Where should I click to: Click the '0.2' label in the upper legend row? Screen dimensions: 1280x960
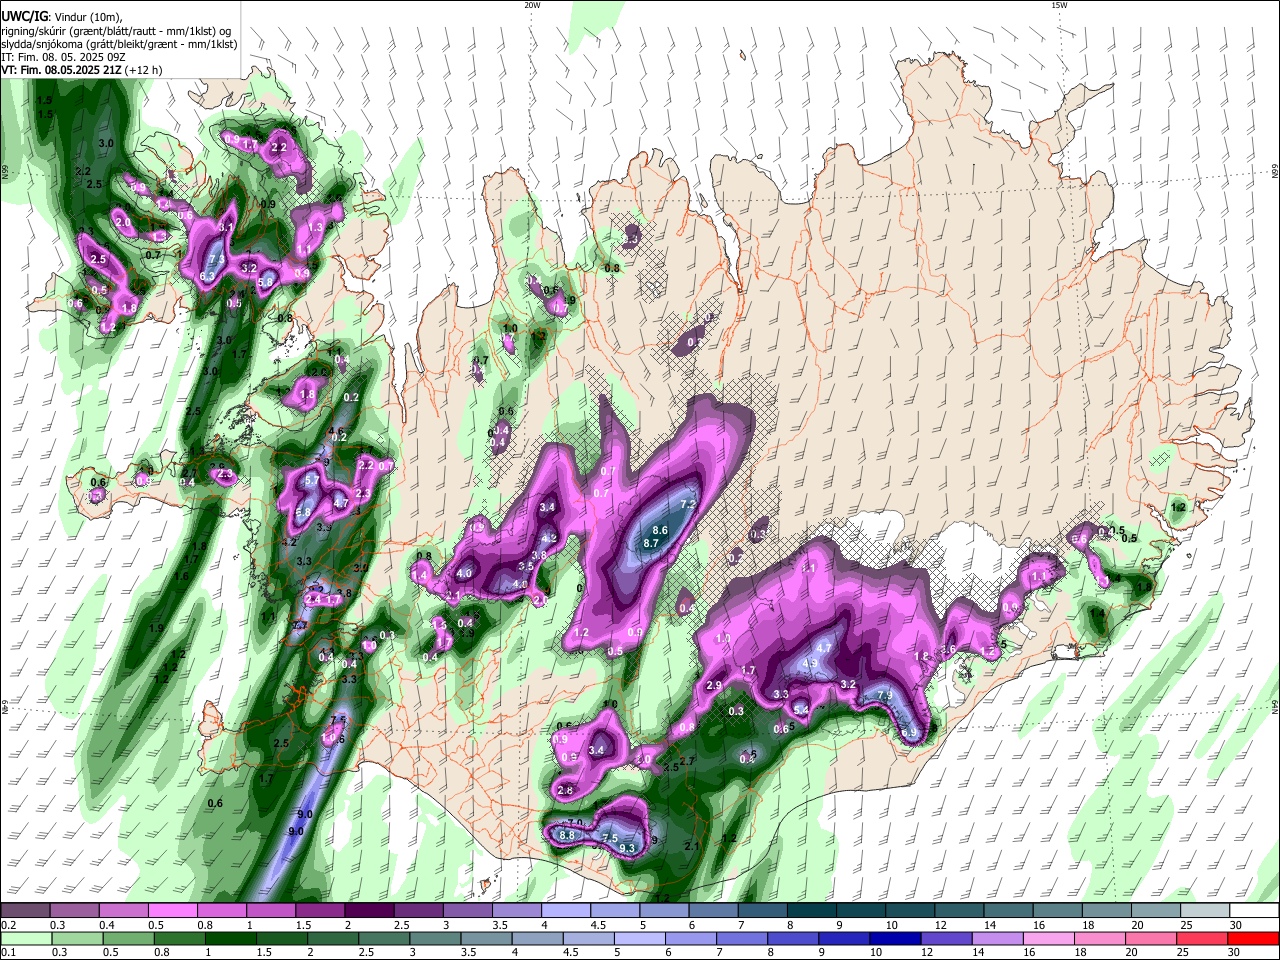(x=8, y=925)
